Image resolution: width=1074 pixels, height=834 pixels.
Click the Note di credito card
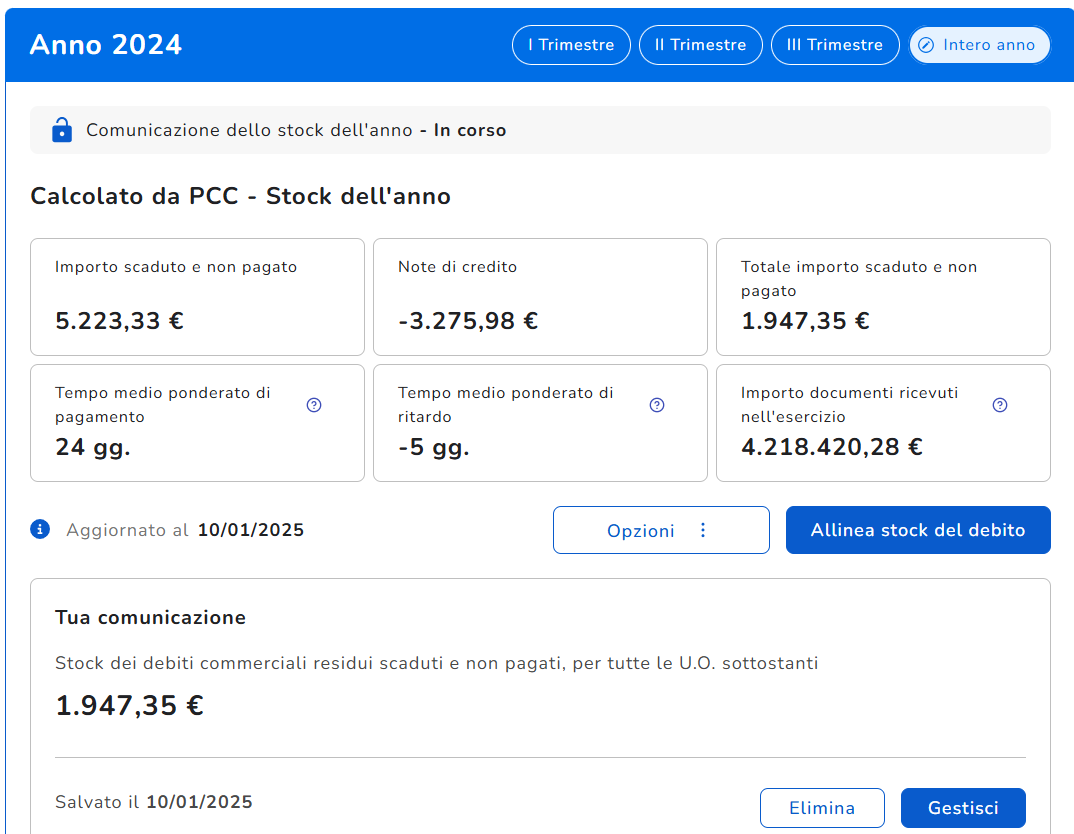(x=540, y=297)
